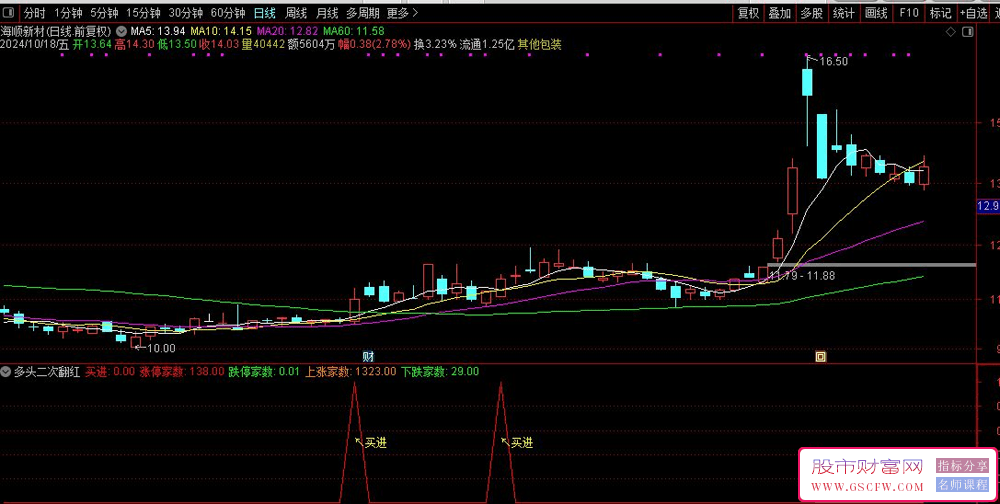
Task: Toggle the right side panel icon
Action: [967, 32]
